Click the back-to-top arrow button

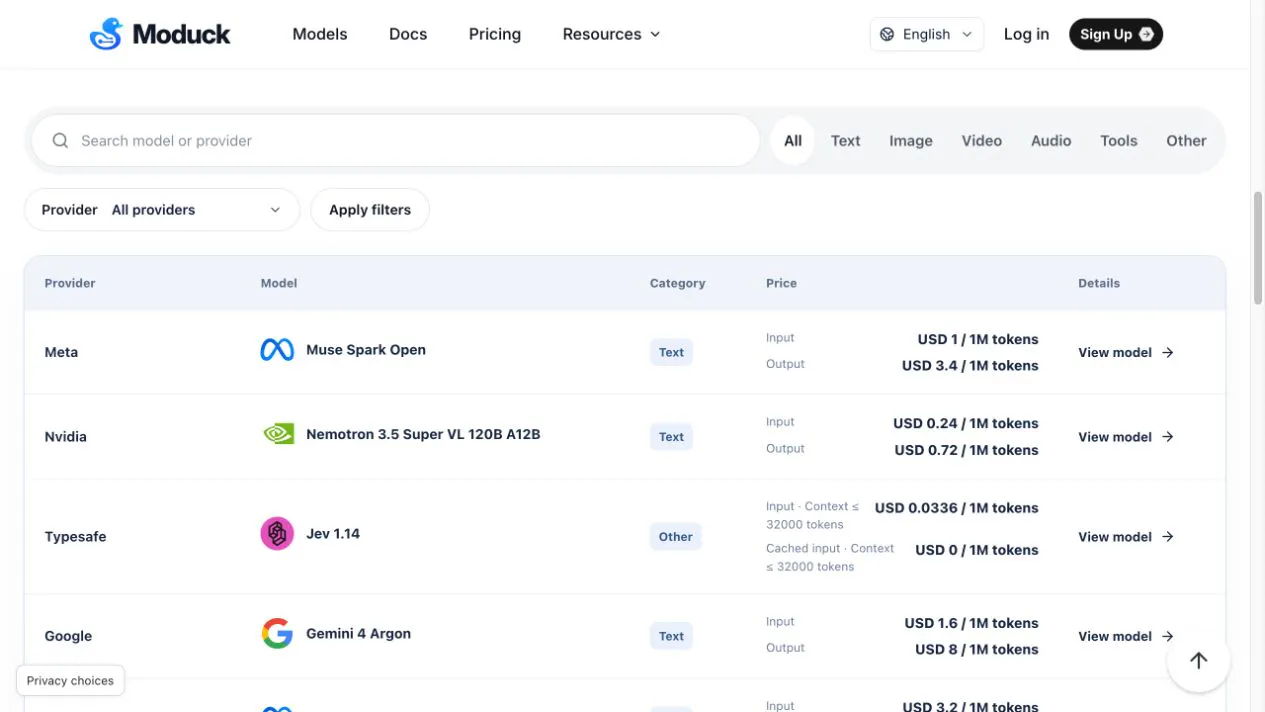pos(1198,660)
